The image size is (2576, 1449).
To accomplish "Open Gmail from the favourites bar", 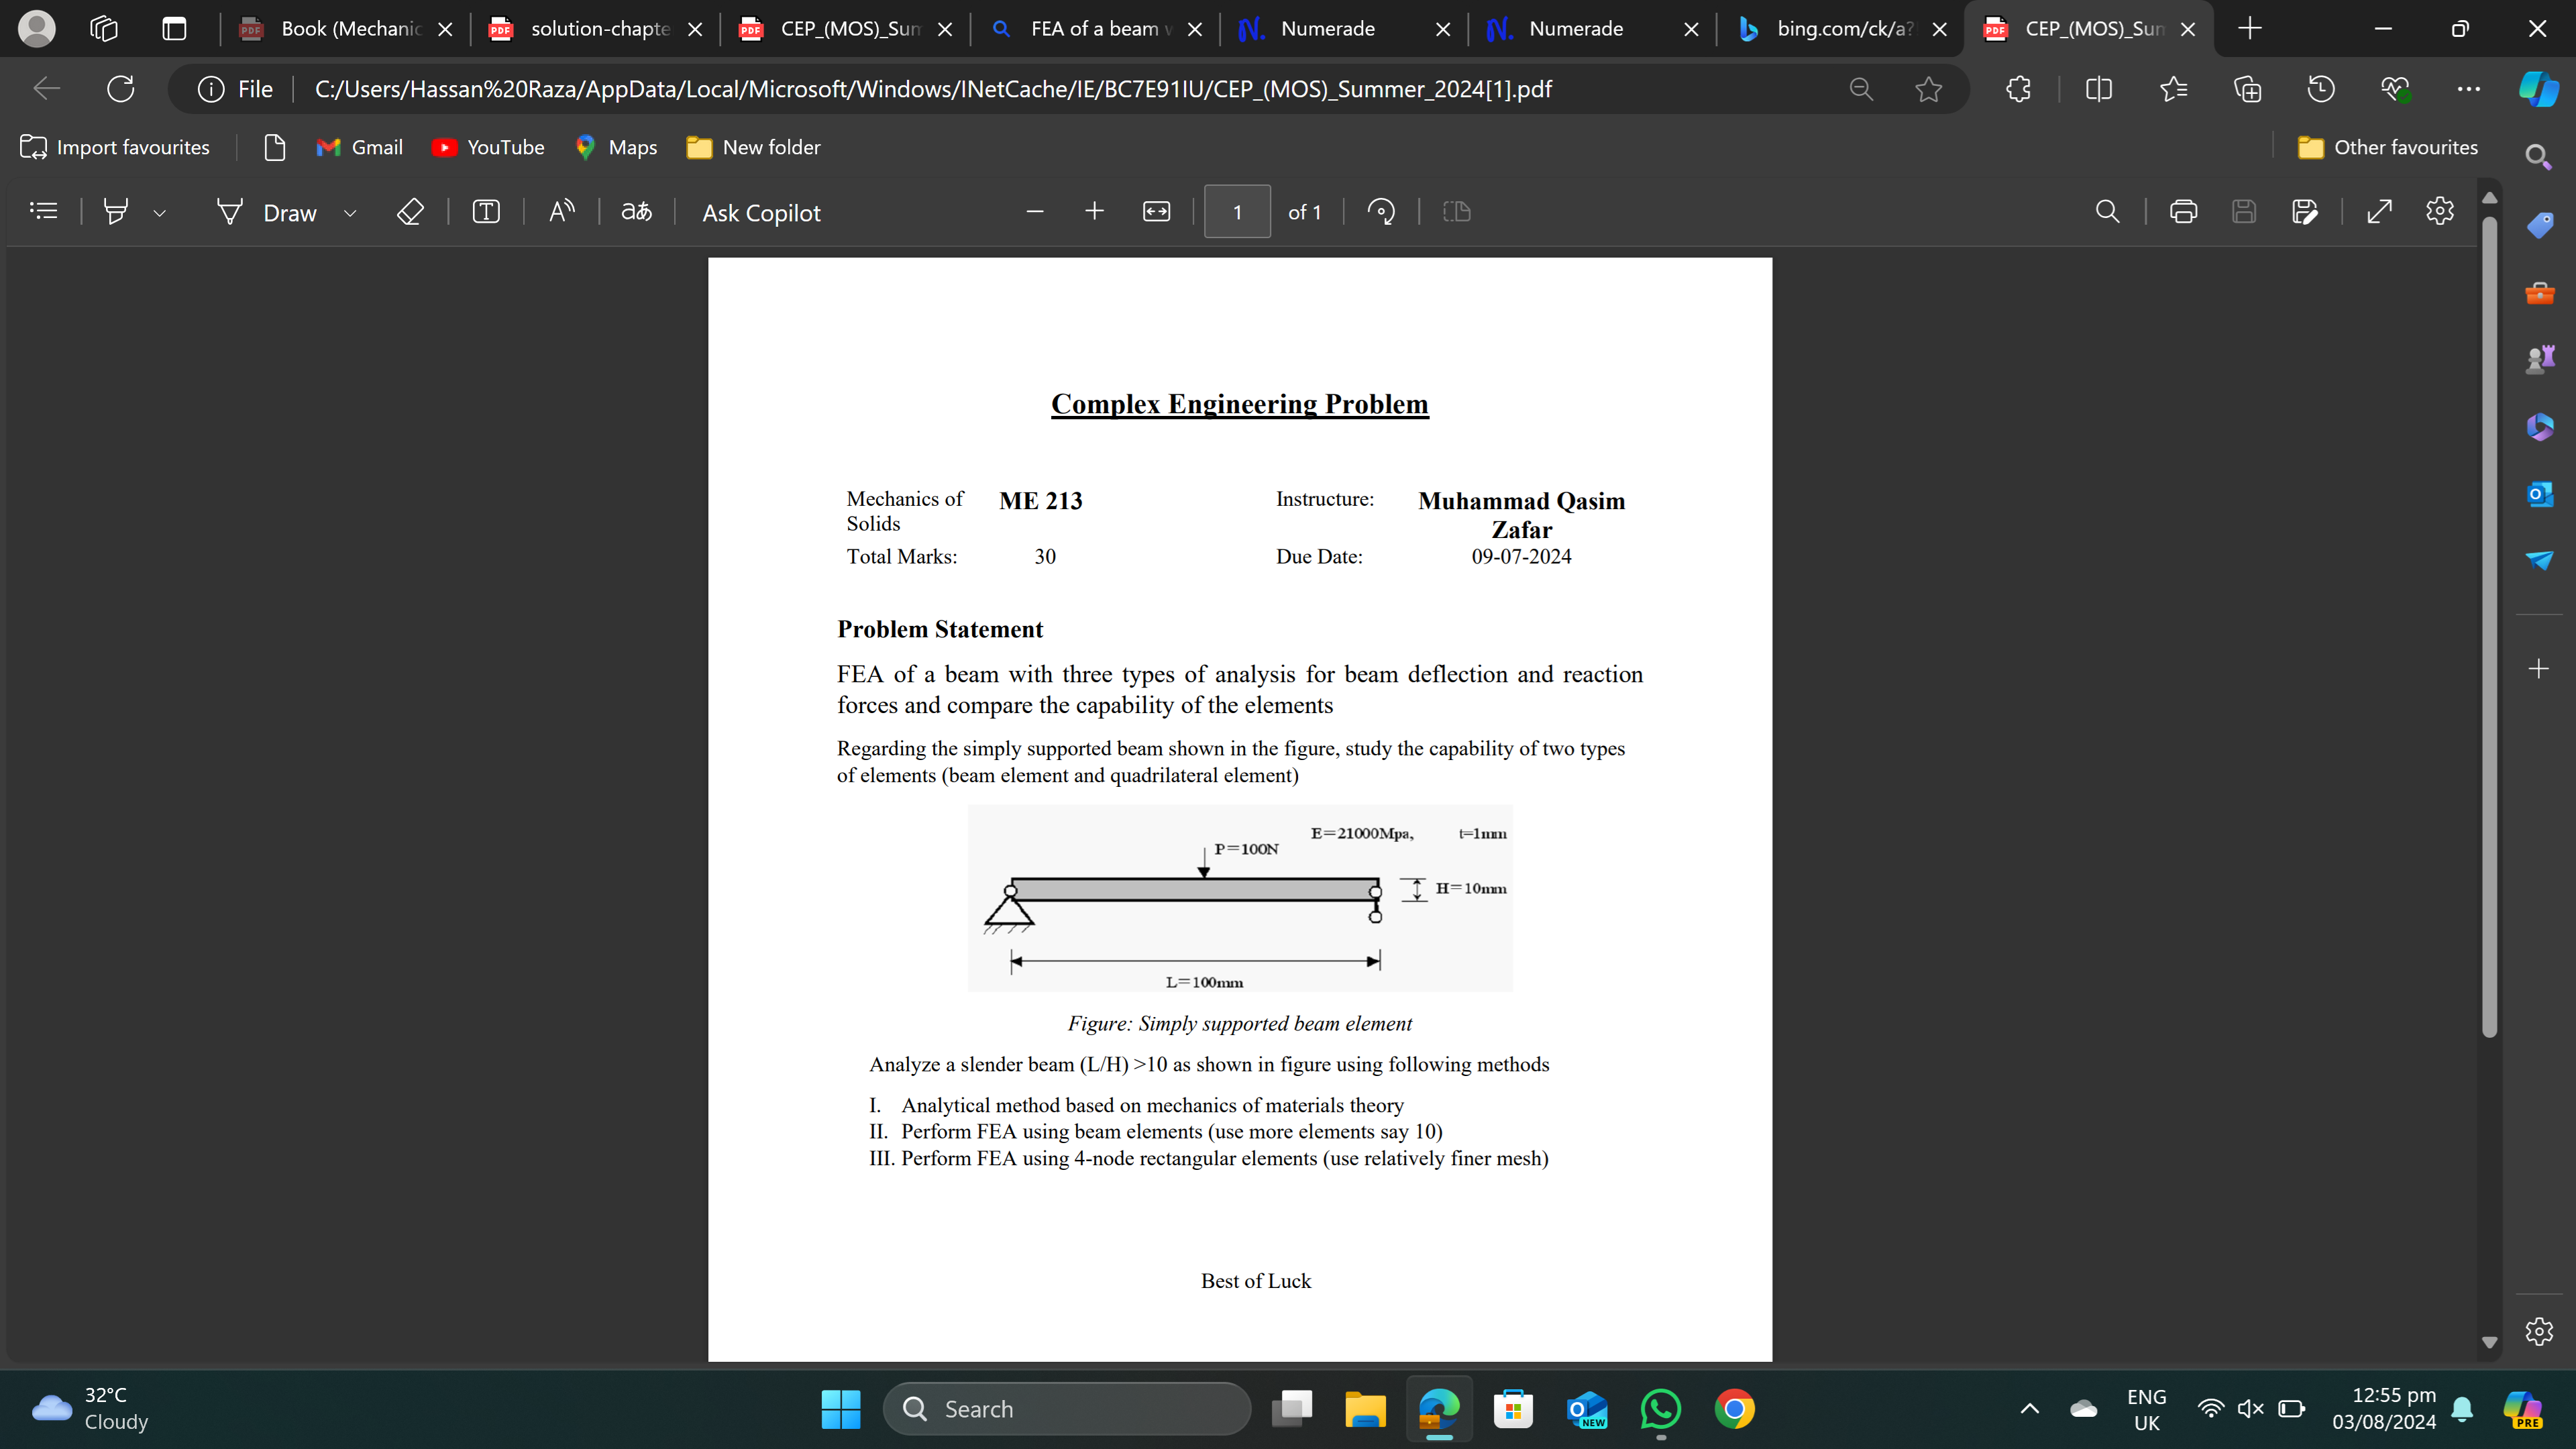I will pyautogui.click(x=359, y=147).
